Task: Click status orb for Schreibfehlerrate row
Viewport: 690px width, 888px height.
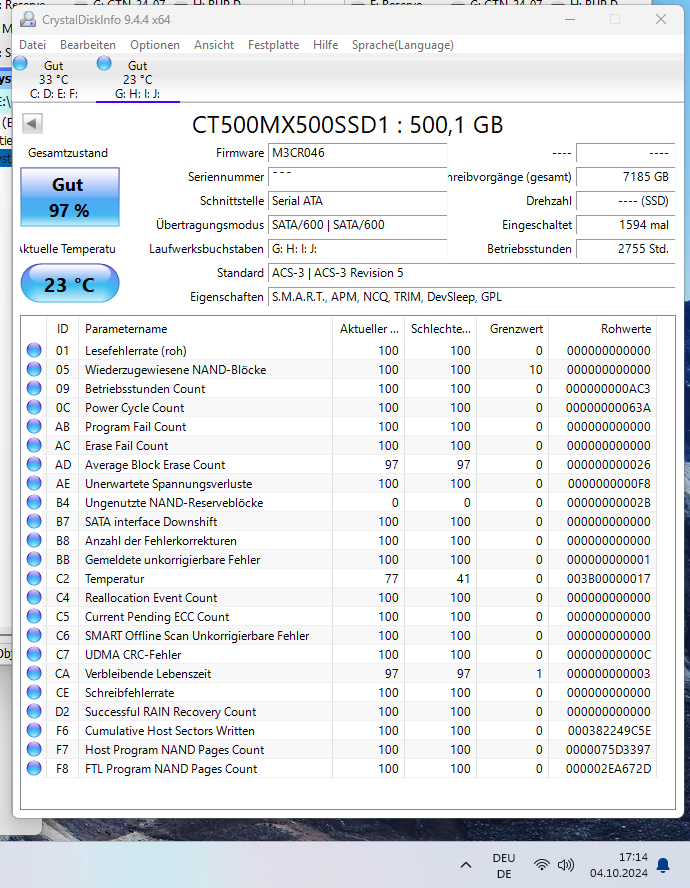Action: [34, 692]
